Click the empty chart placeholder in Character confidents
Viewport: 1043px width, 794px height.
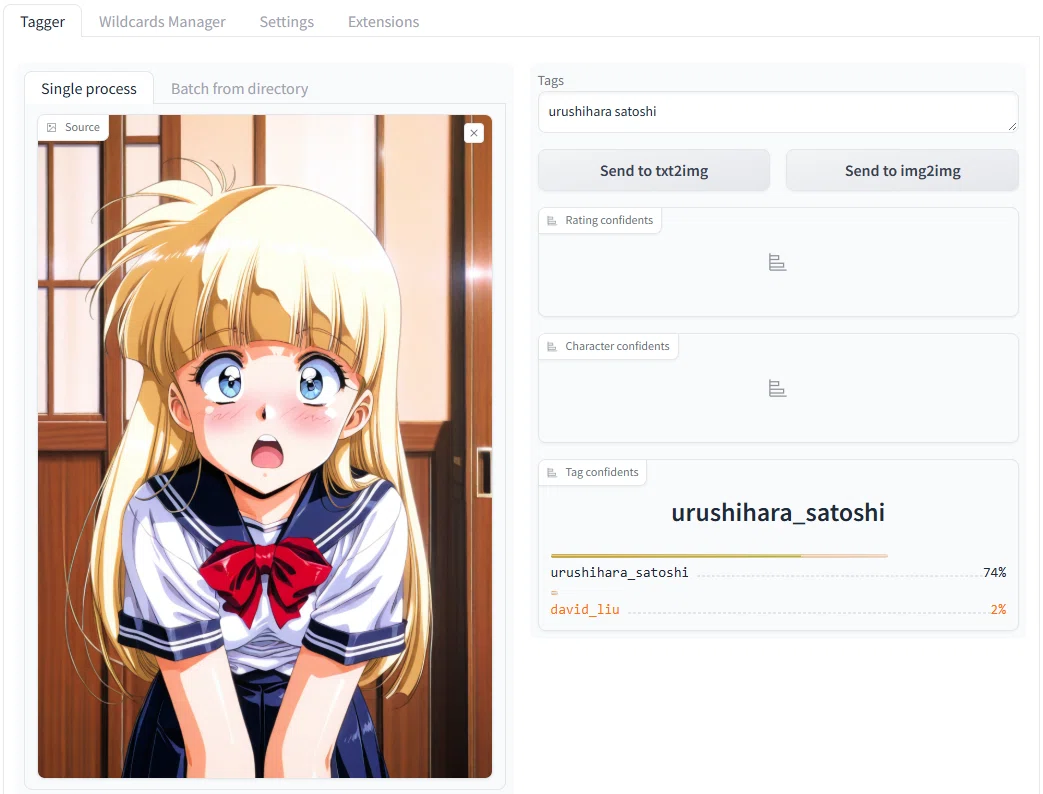tap(777, 388)
